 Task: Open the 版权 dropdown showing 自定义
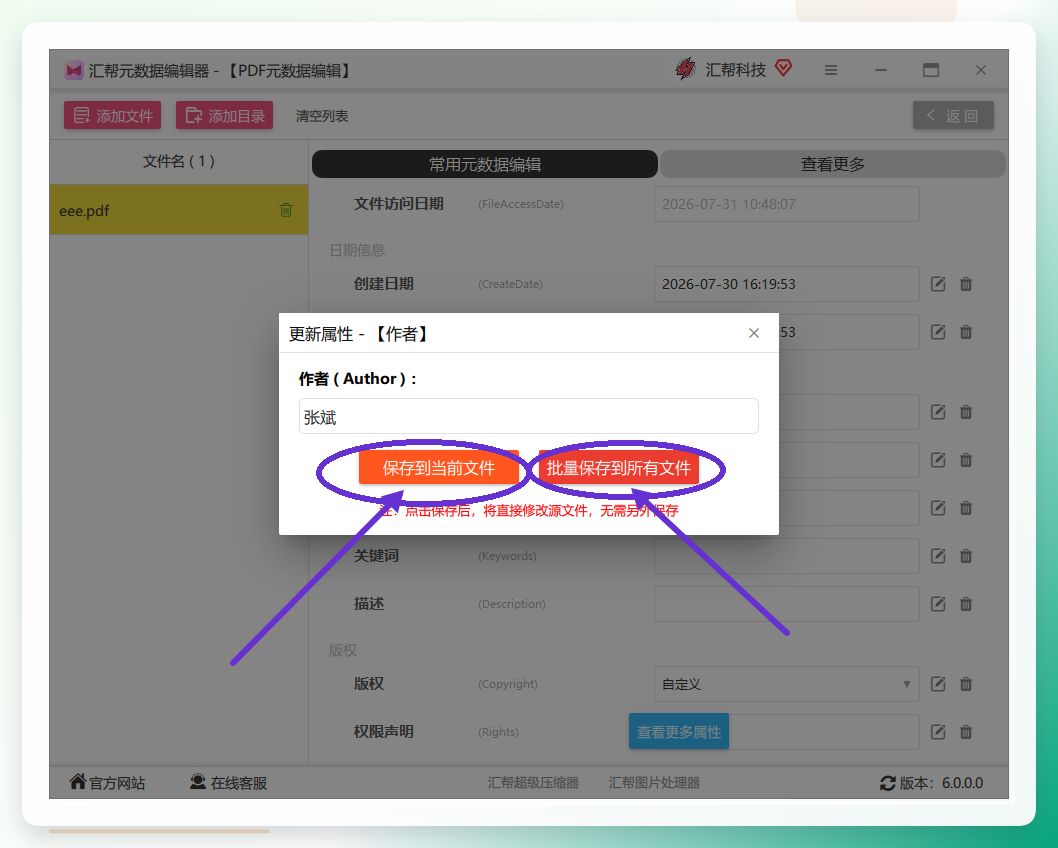coord(786,684)
